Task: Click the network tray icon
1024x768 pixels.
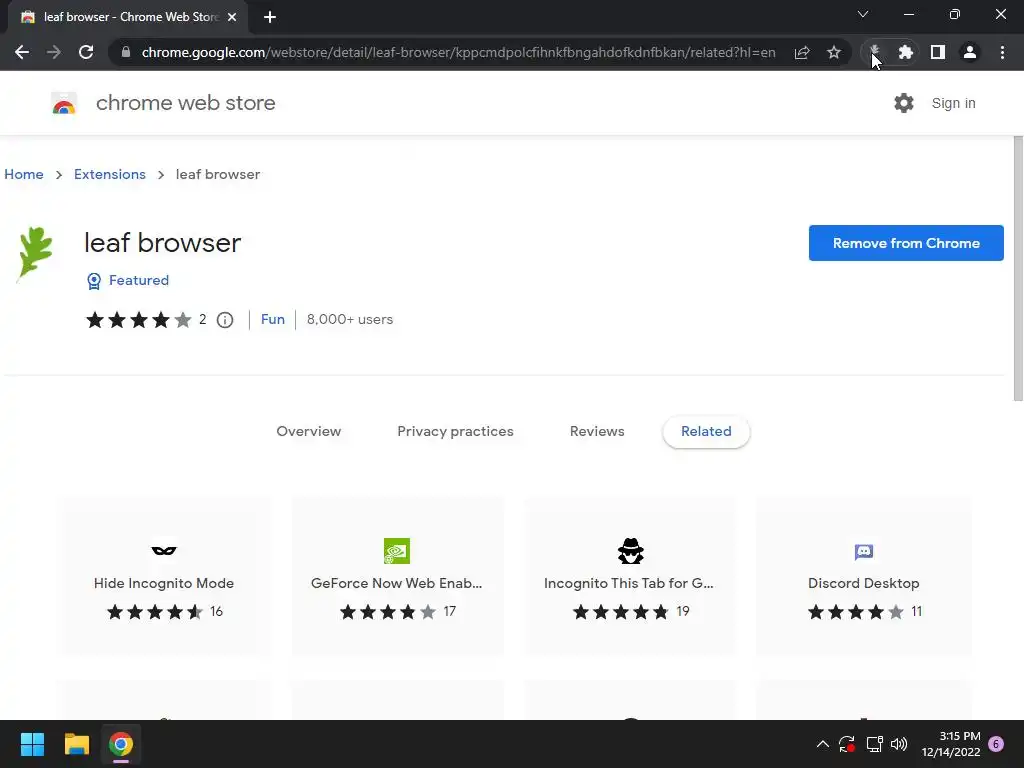Action: (x=874, y=744)
